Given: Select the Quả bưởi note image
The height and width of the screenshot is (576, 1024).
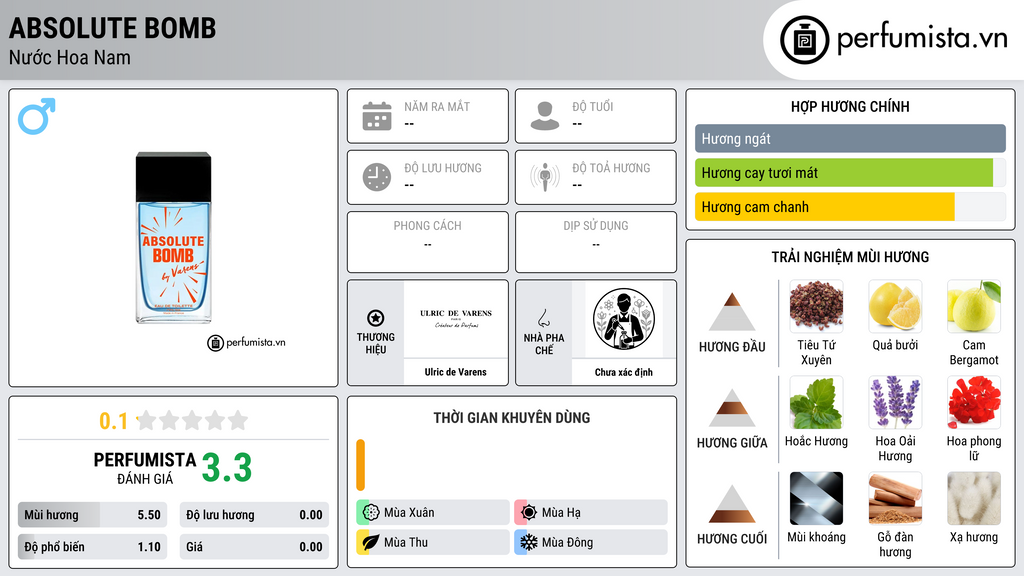Looking at the screenshot, I should [895, 306].
